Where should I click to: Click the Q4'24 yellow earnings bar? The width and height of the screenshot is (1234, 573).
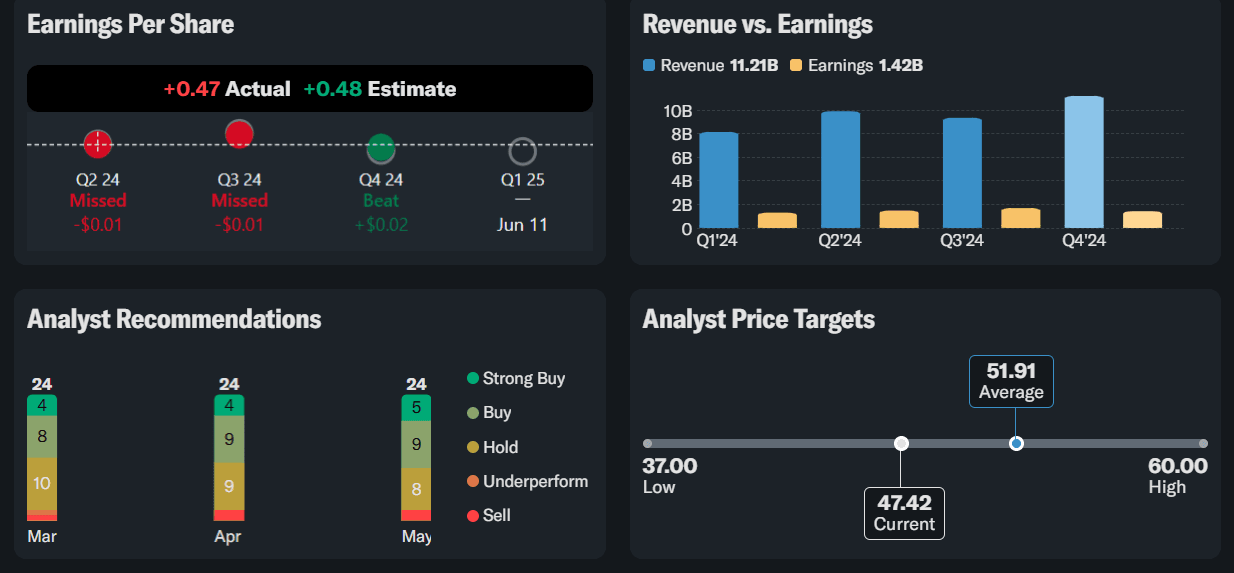coord(1143,220)
